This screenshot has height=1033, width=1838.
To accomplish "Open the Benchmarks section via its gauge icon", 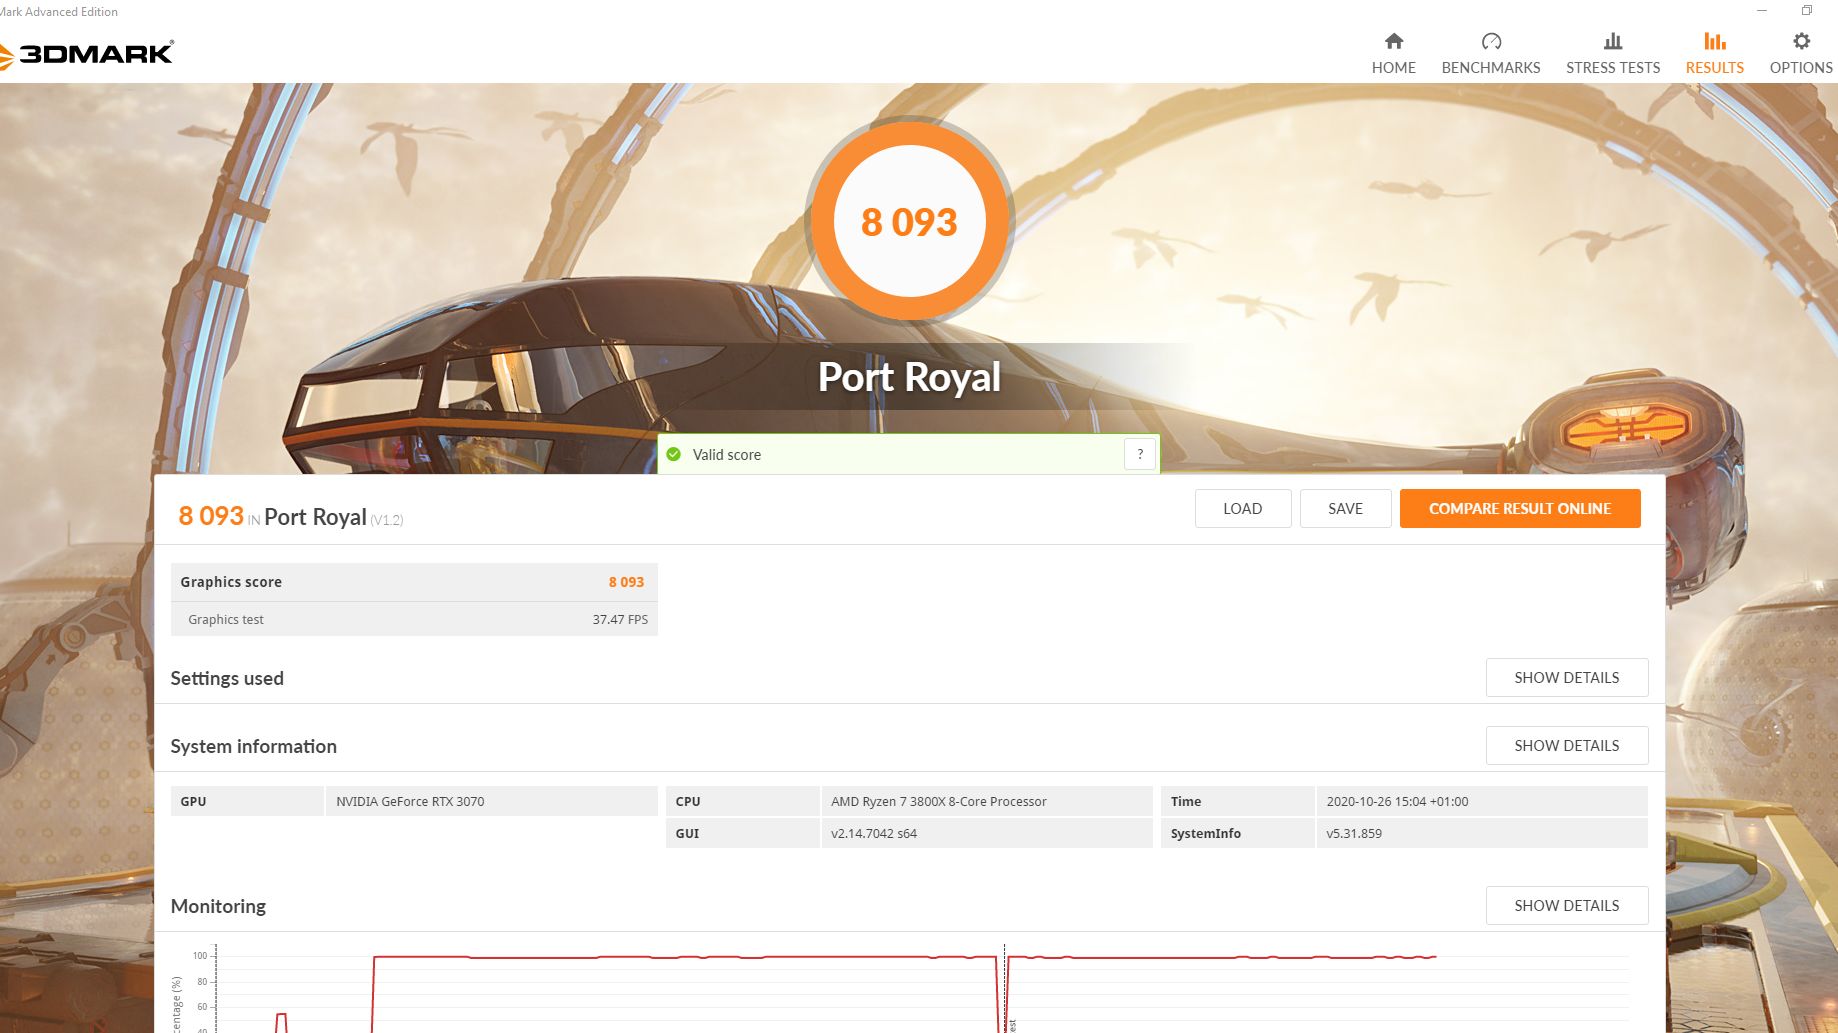I will coord(1490,42).
